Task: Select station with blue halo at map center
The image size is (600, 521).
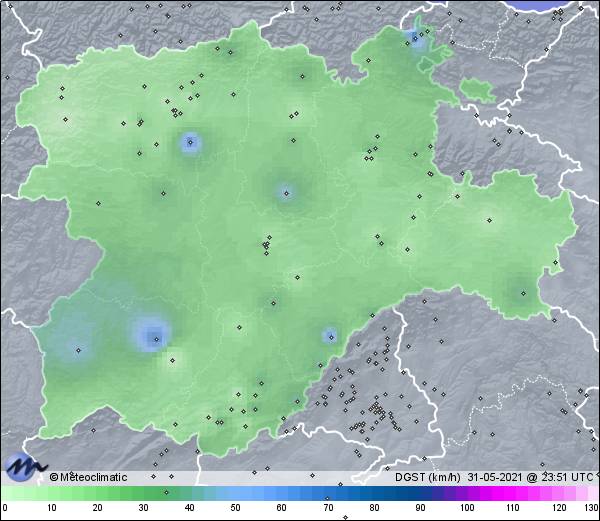Action: click(286, 194)
